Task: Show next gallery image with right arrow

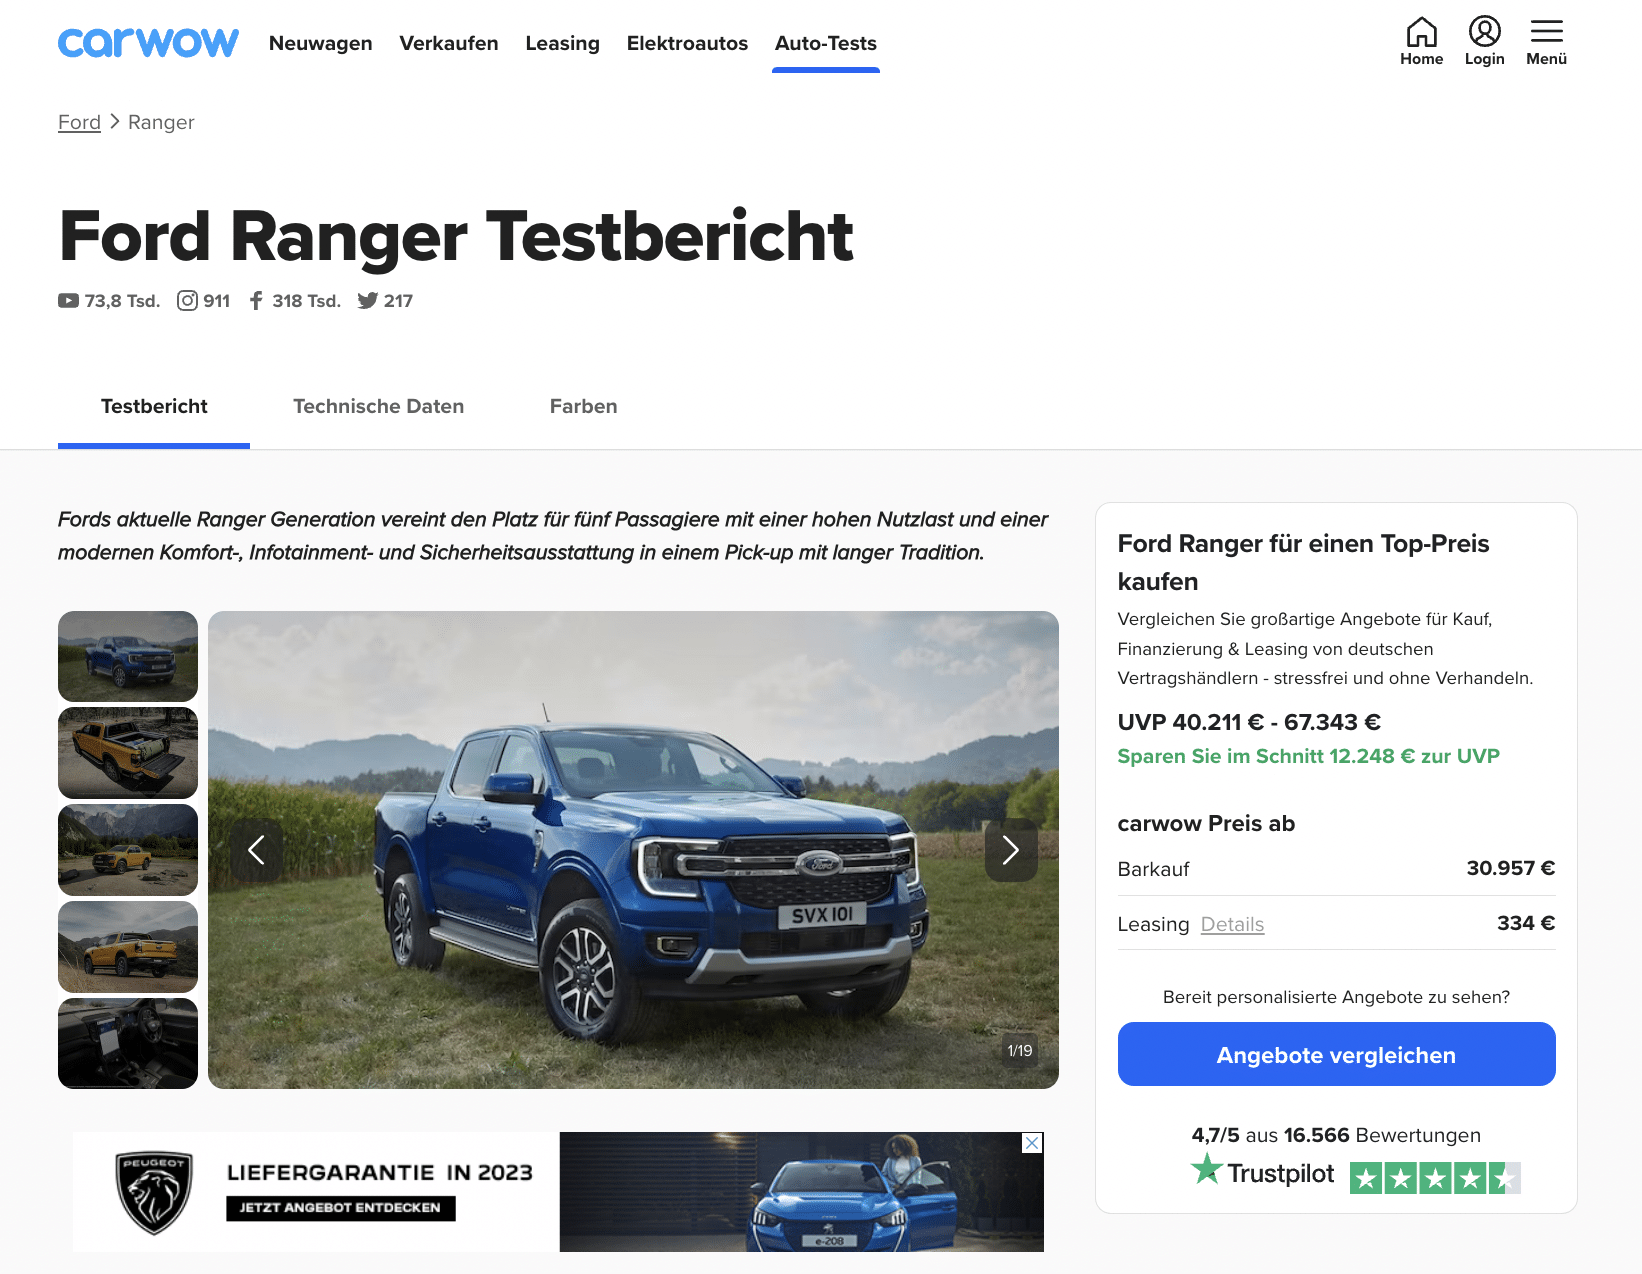Action: (x=1010, y=850)
